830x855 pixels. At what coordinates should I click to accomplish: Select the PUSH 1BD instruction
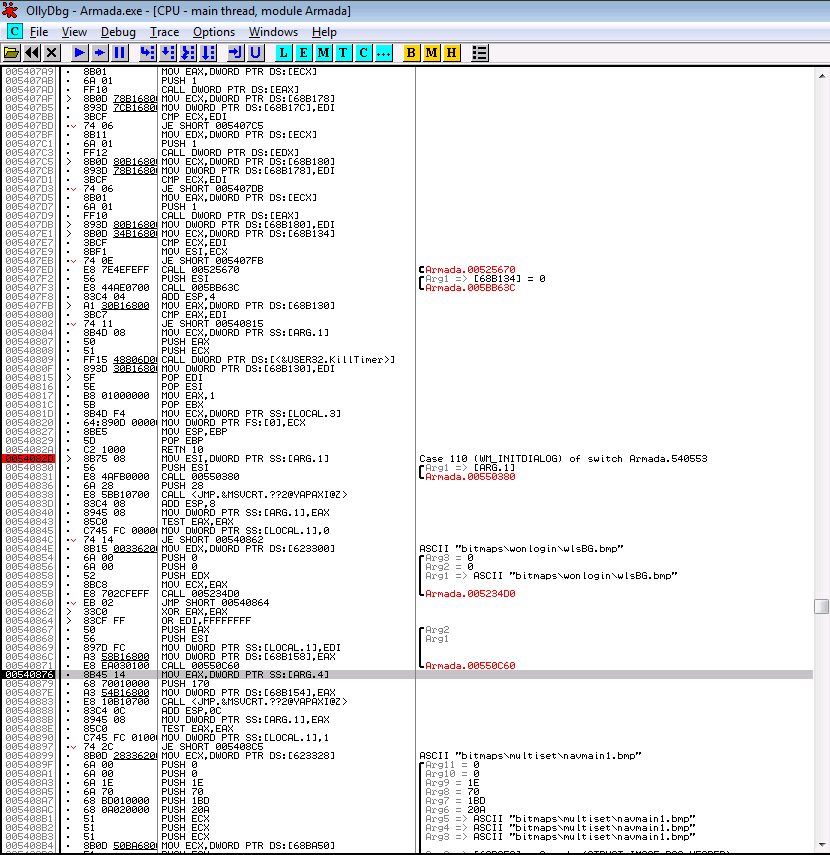(x=185, y=800)
